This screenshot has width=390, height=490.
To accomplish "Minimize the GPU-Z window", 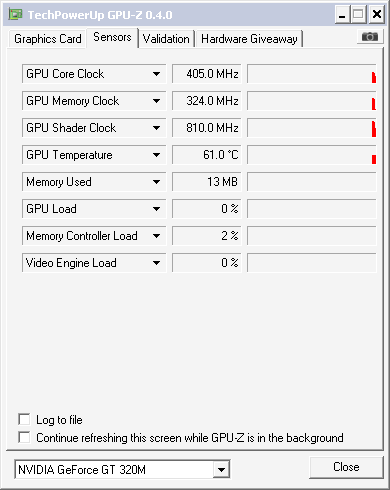I will [x=342, y=15].
